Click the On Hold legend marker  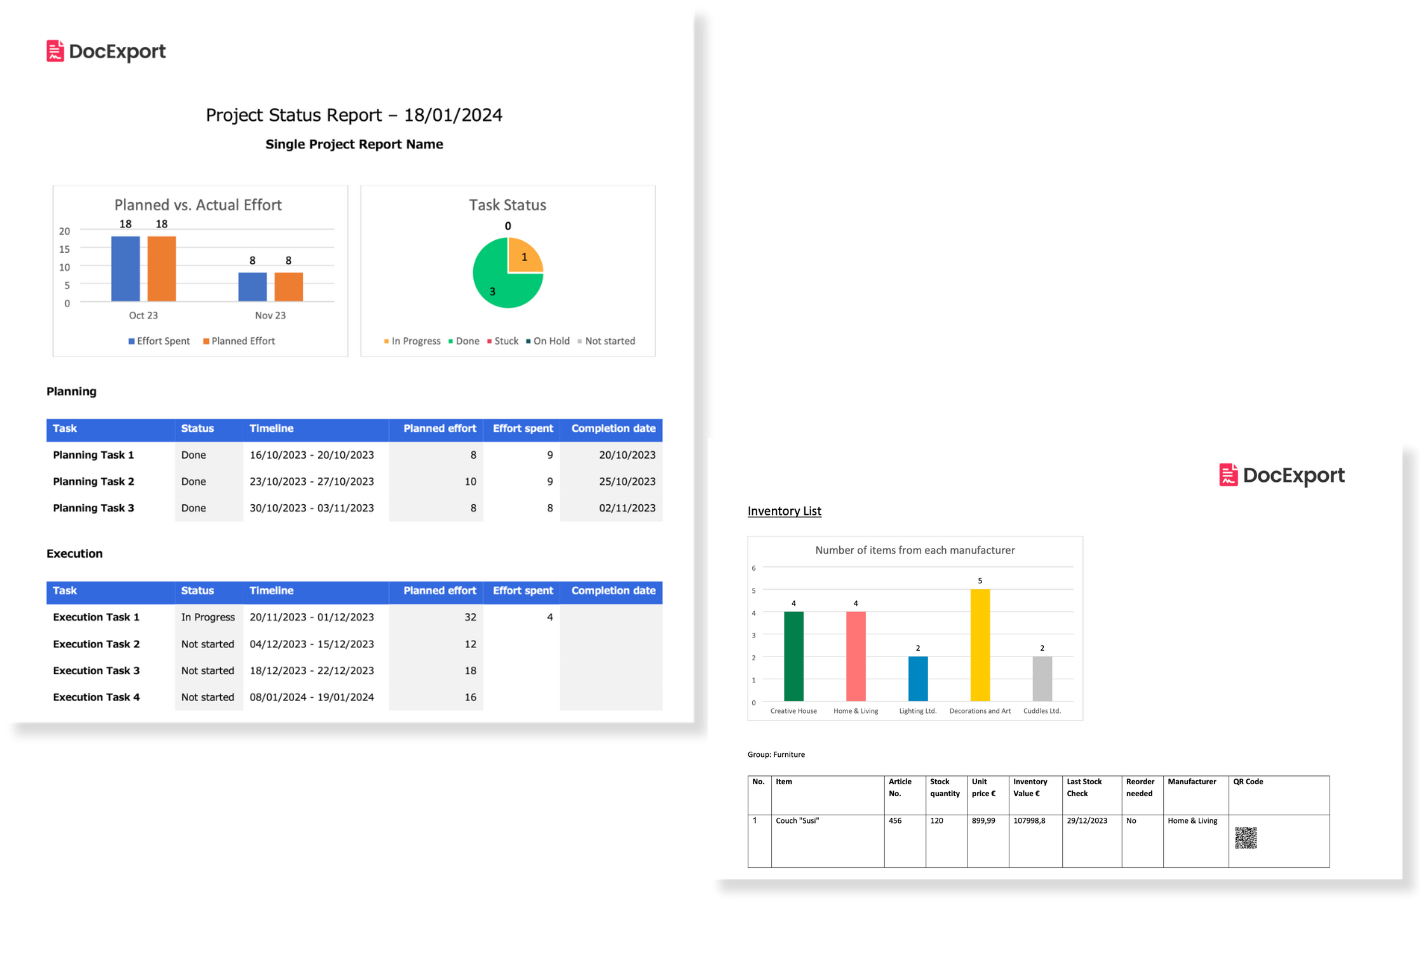pos(528,342)
